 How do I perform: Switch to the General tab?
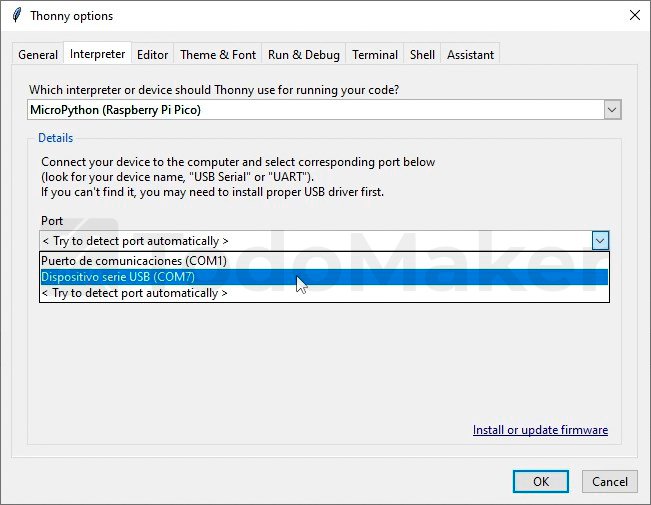[38, 55]
